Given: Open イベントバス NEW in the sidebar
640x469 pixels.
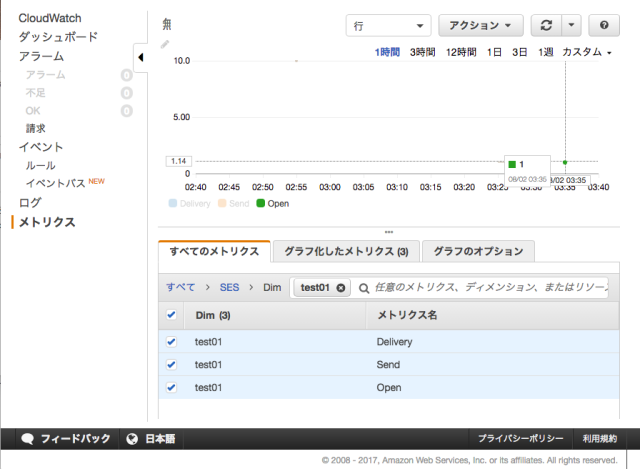Looking at the screenshot, I should pos(65,183).
